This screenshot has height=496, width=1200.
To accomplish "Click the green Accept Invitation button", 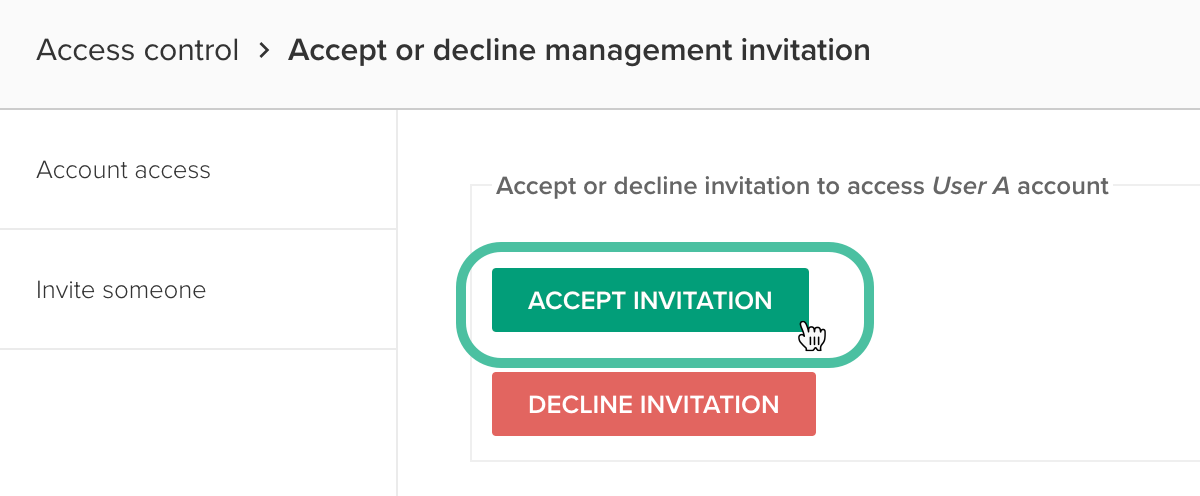I will click(x=650, y=300).
